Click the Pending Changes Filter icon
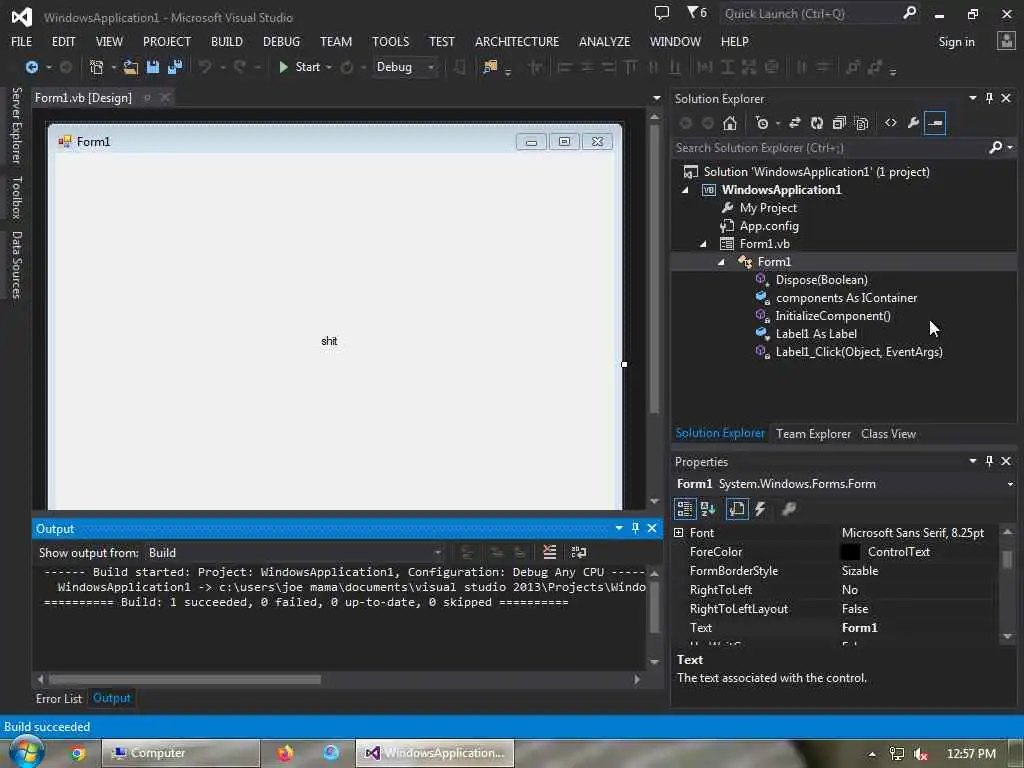This screenshot has height=768, width=1024. (x=762, y=123)
